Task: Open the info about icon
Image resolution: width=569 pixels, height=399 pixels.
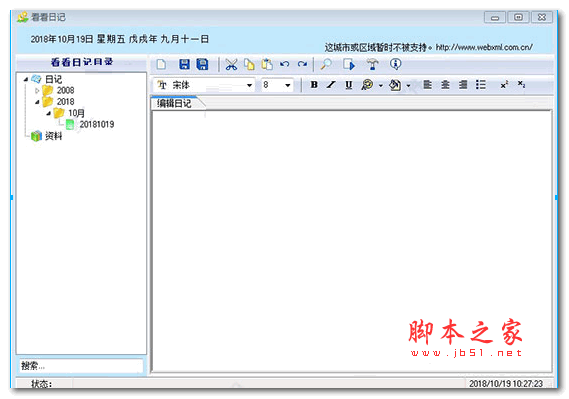Action: click(x=395, y=64)
